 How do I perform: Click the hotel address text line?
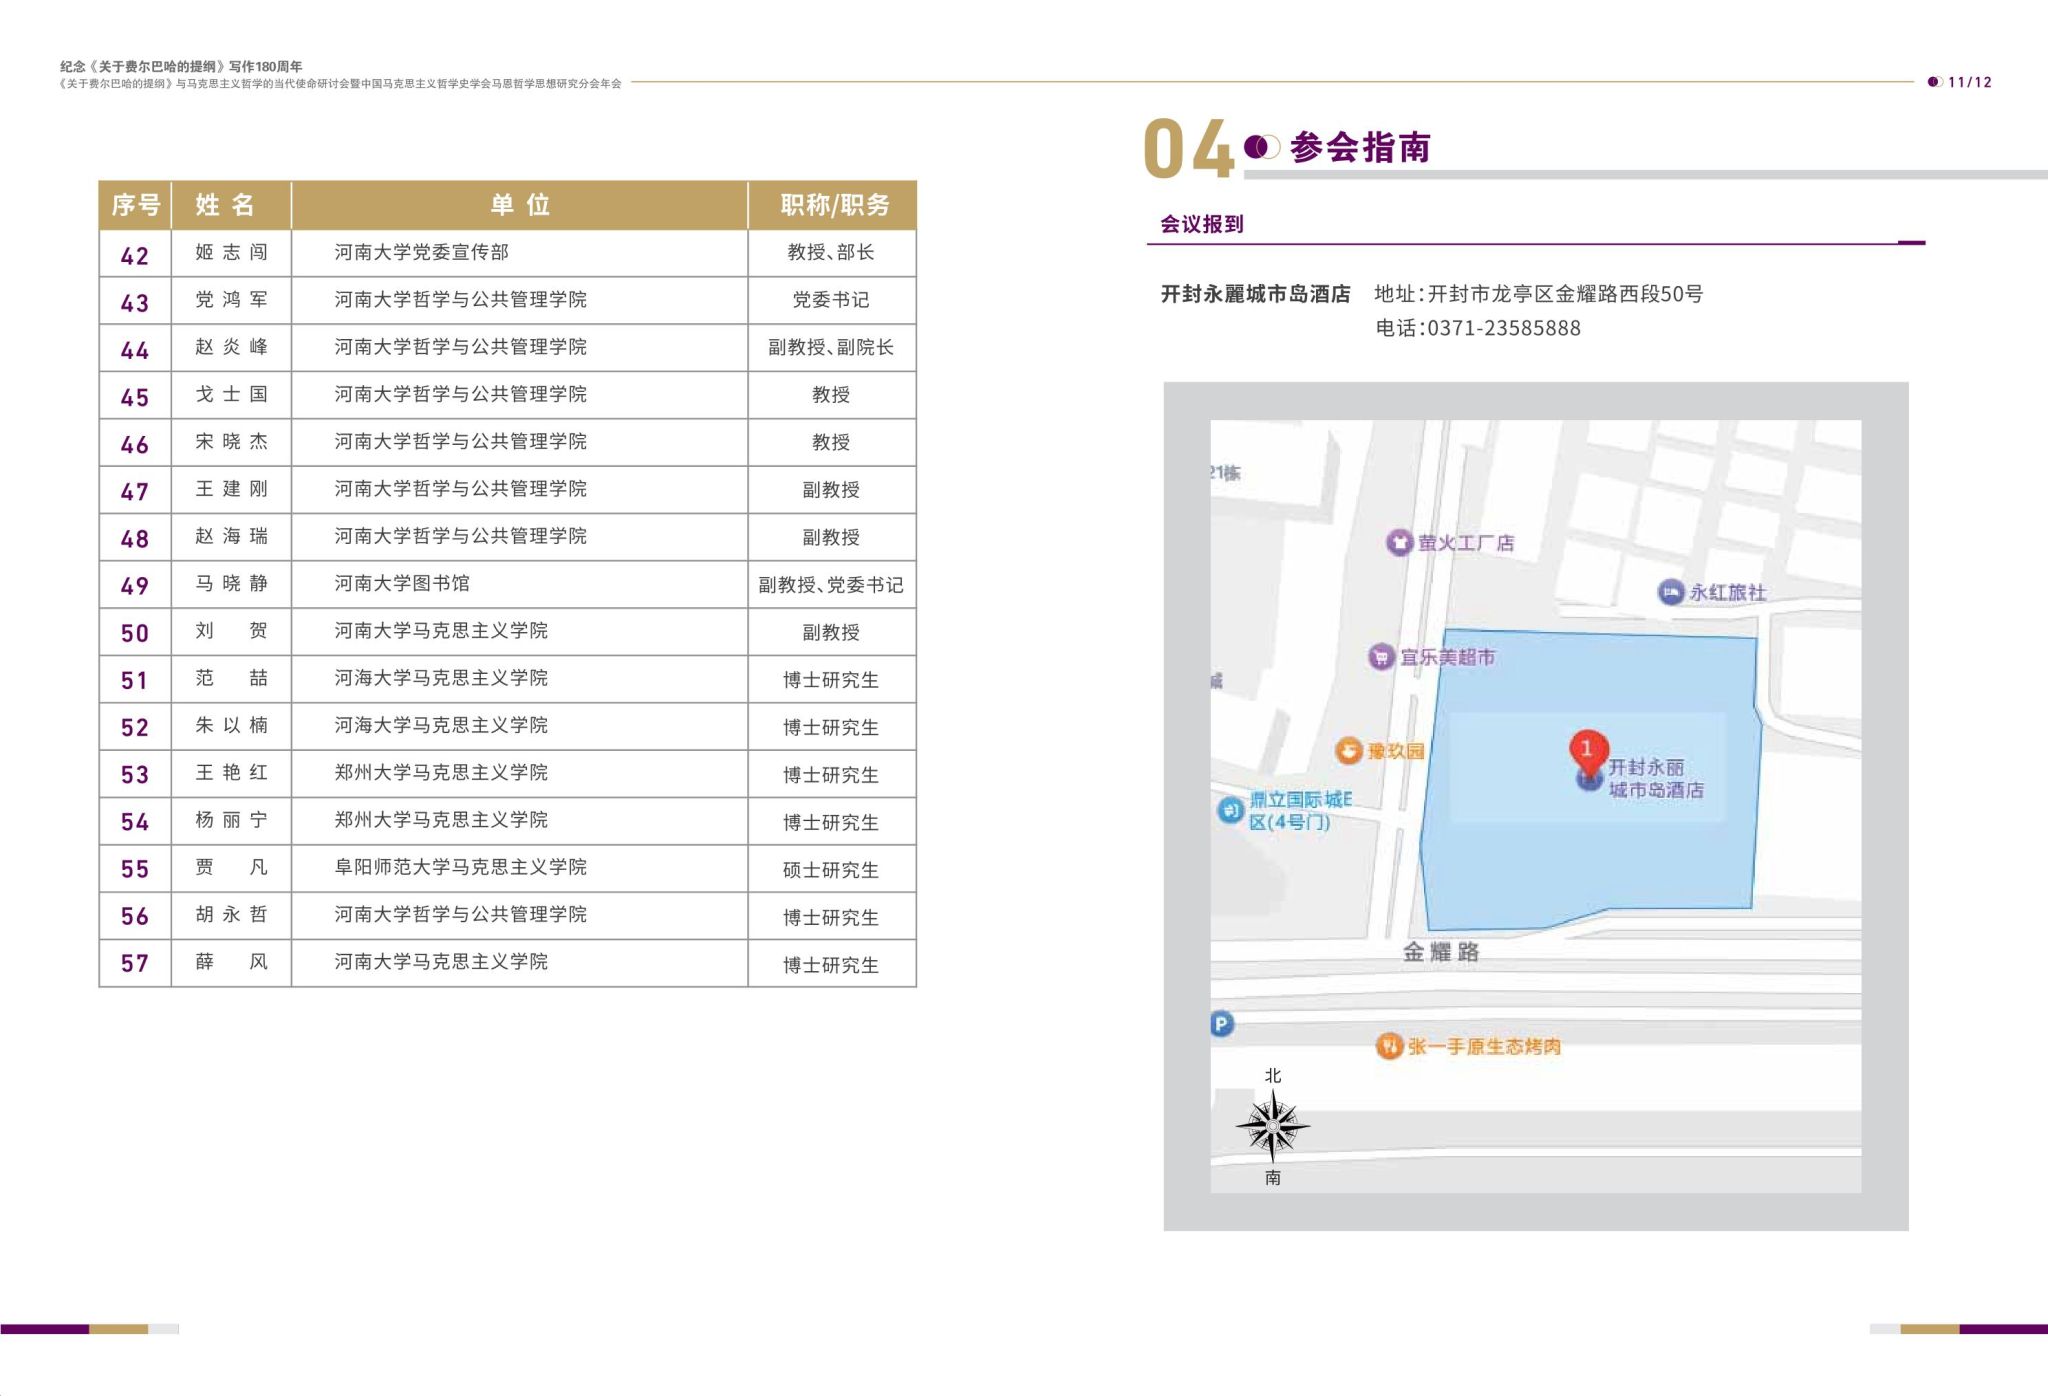point(1538,294)
